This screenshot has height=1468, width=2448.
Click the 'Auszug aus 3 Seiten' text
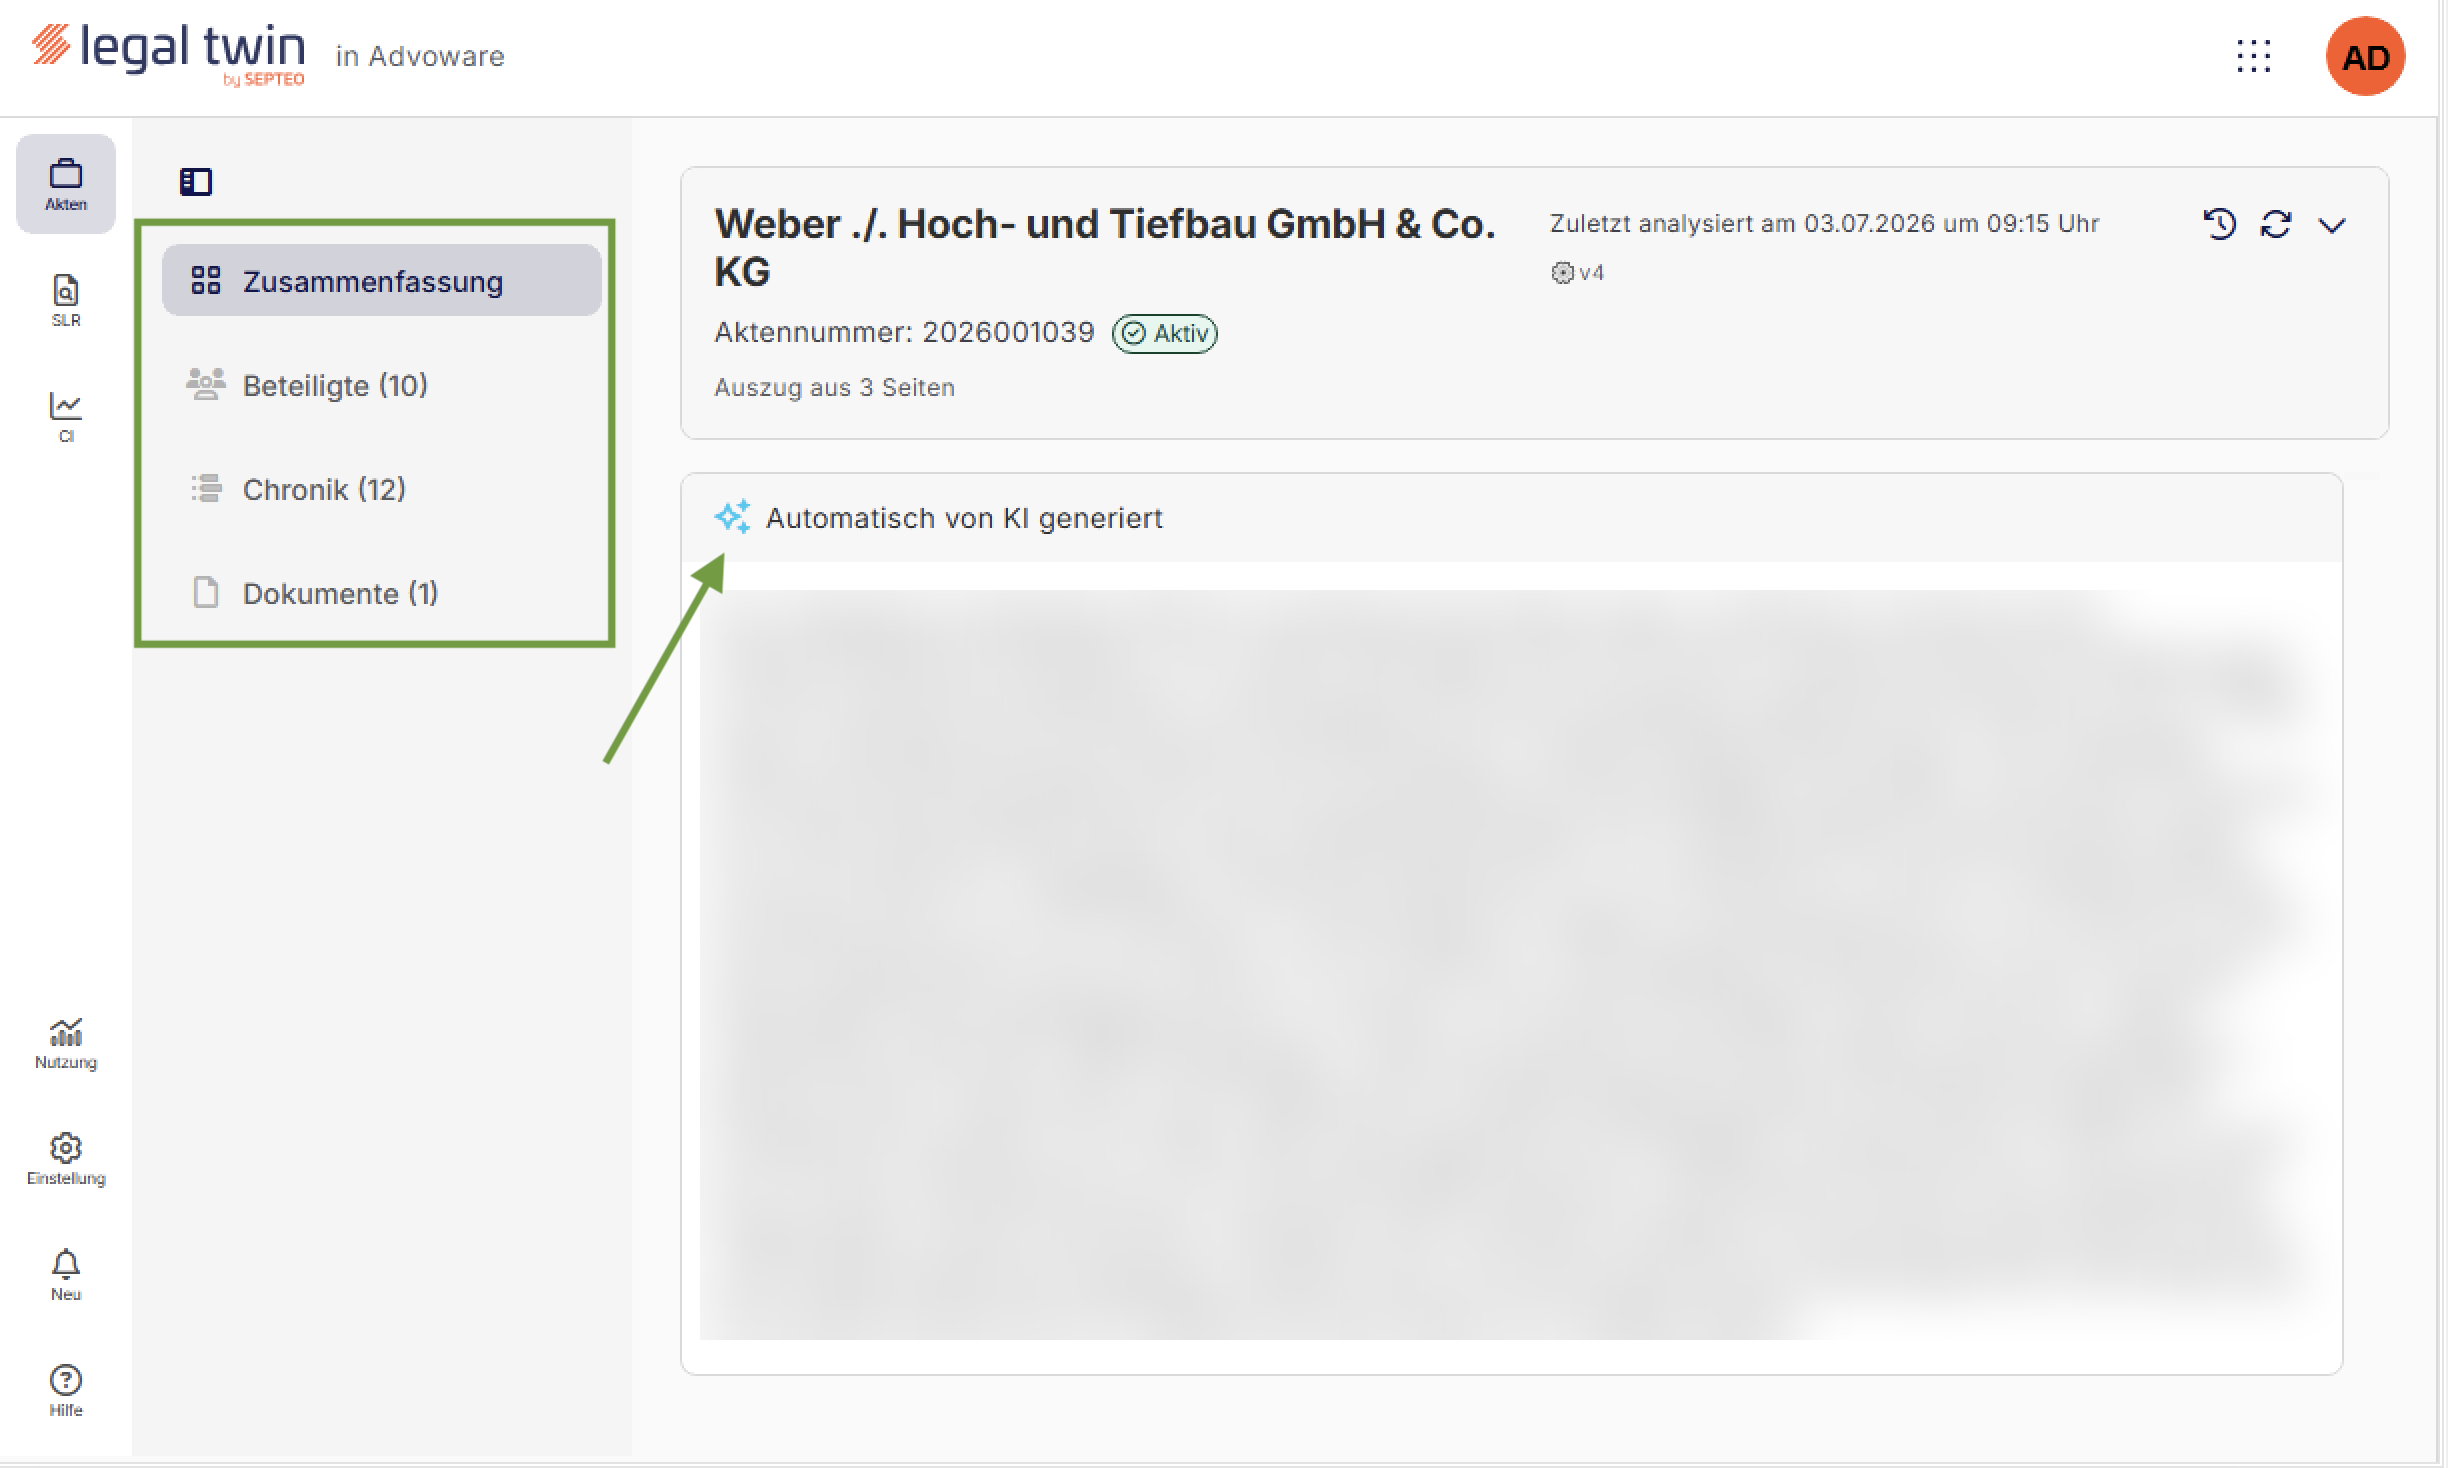point(834,387)
